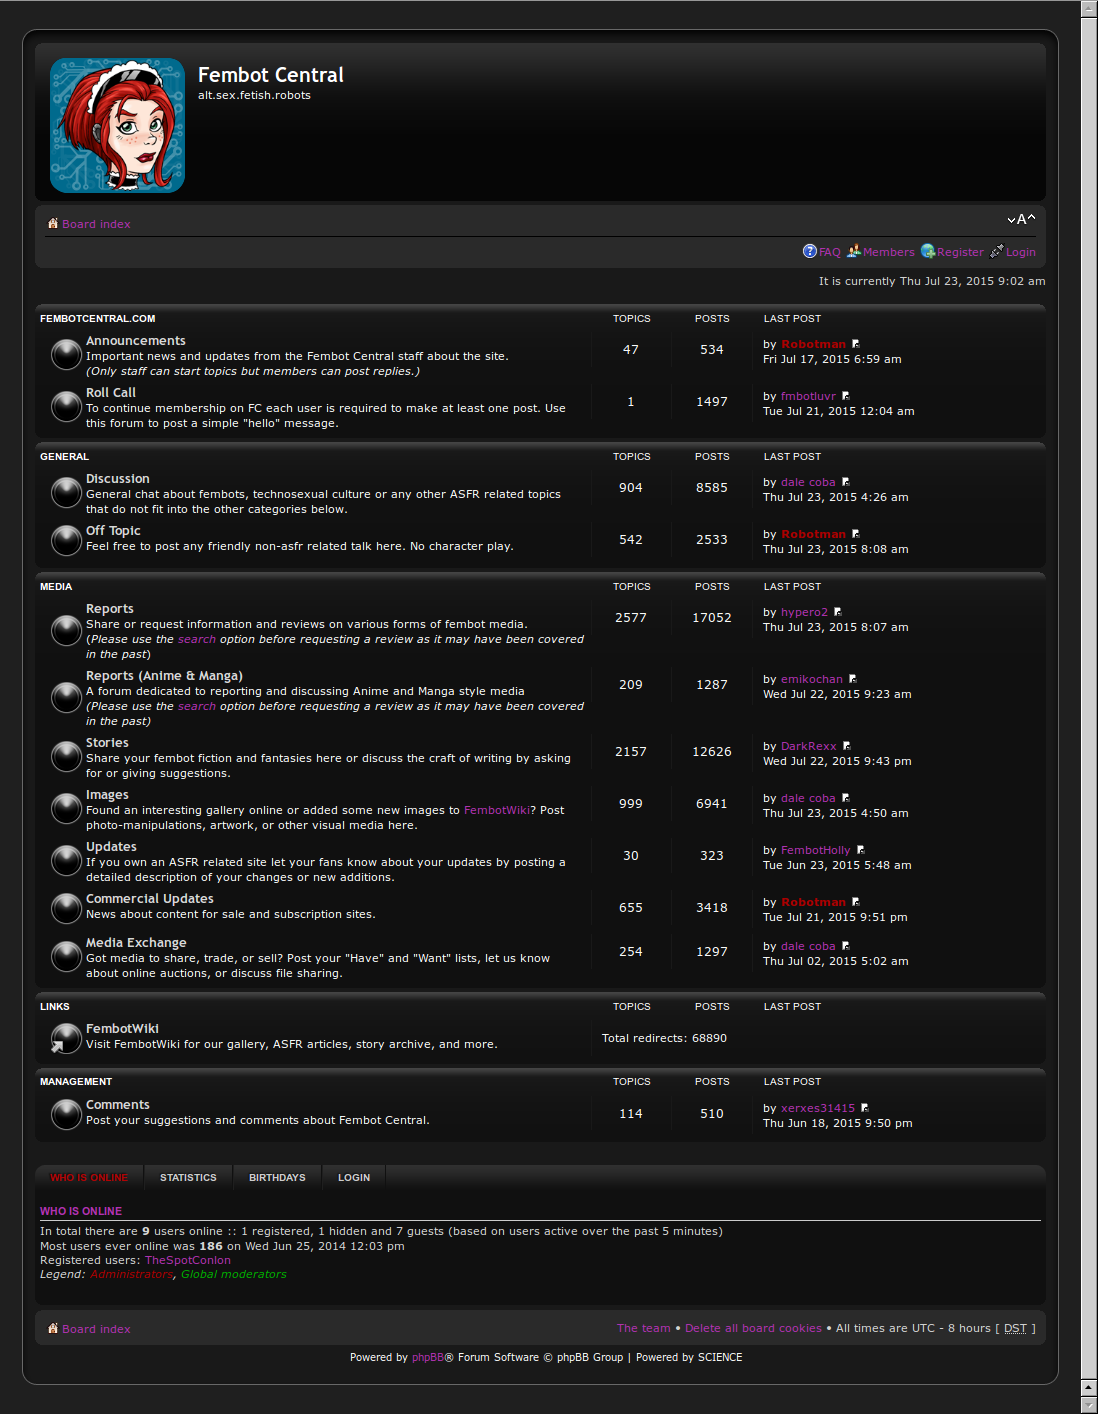Image resolution: width=1099 pixels, height=1414 pixels.
Task: Open the Stories forum link
Action: pyautogui.click(x=107, y=743)
